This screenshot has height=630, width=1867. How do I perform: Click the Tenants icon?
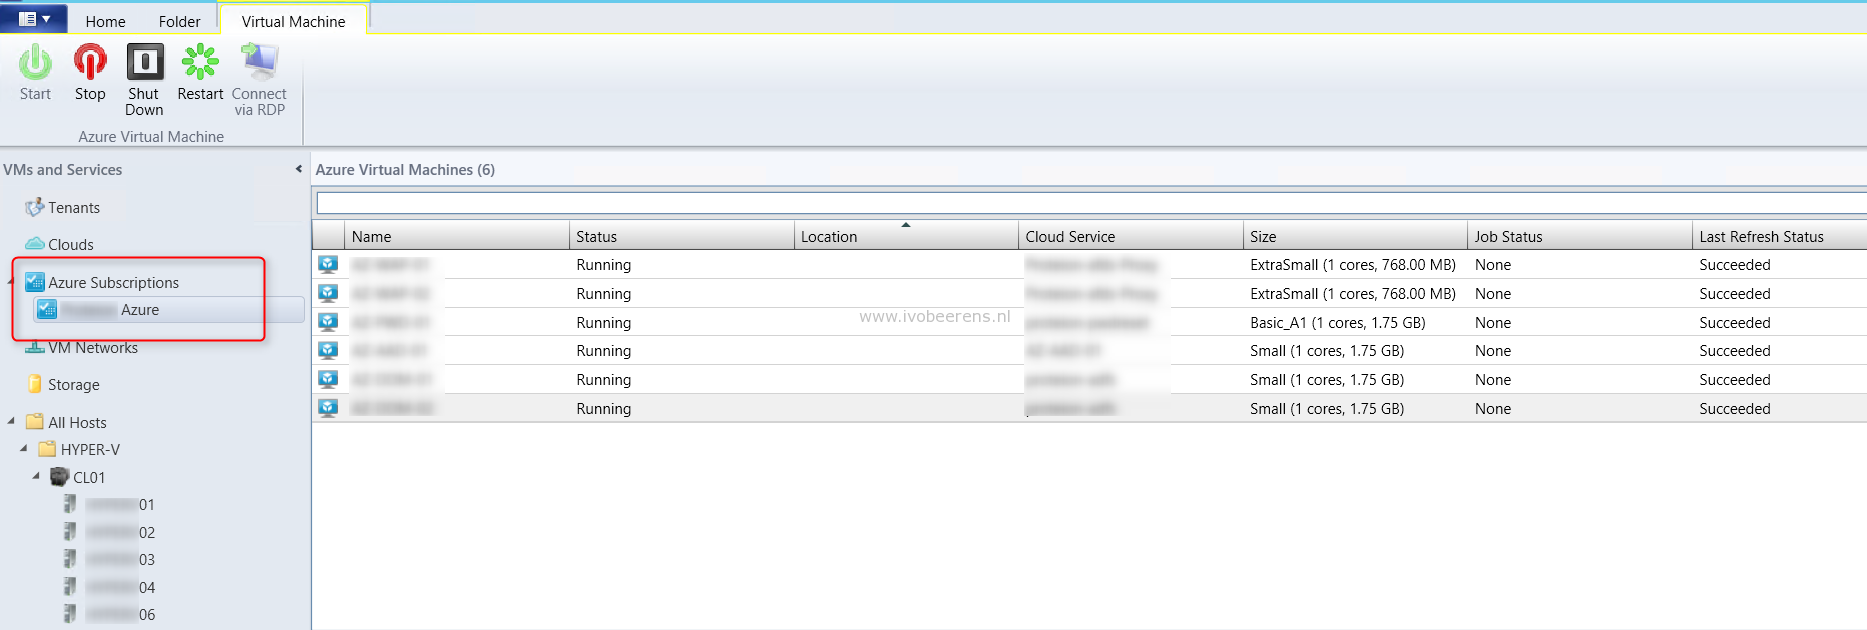coord(35,207)
